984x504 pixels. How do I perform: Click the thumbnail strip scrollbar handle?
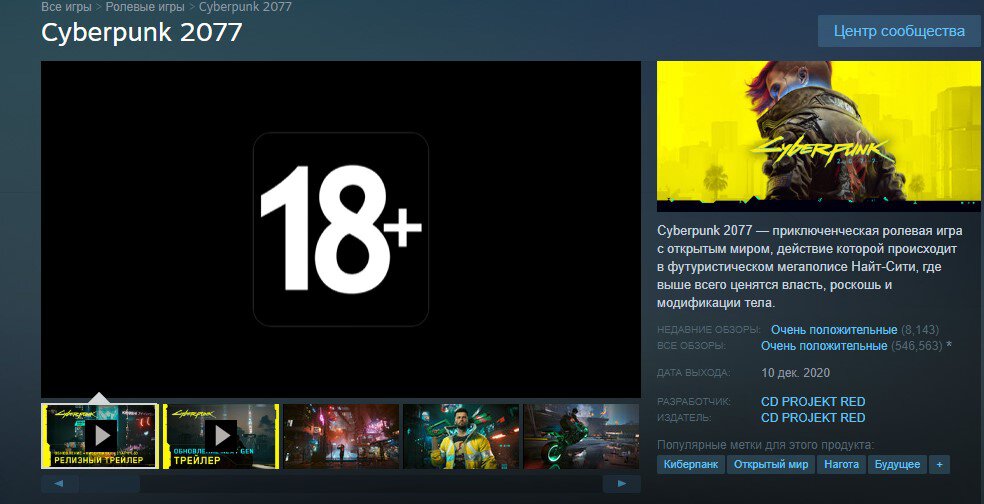coord(110,483)
